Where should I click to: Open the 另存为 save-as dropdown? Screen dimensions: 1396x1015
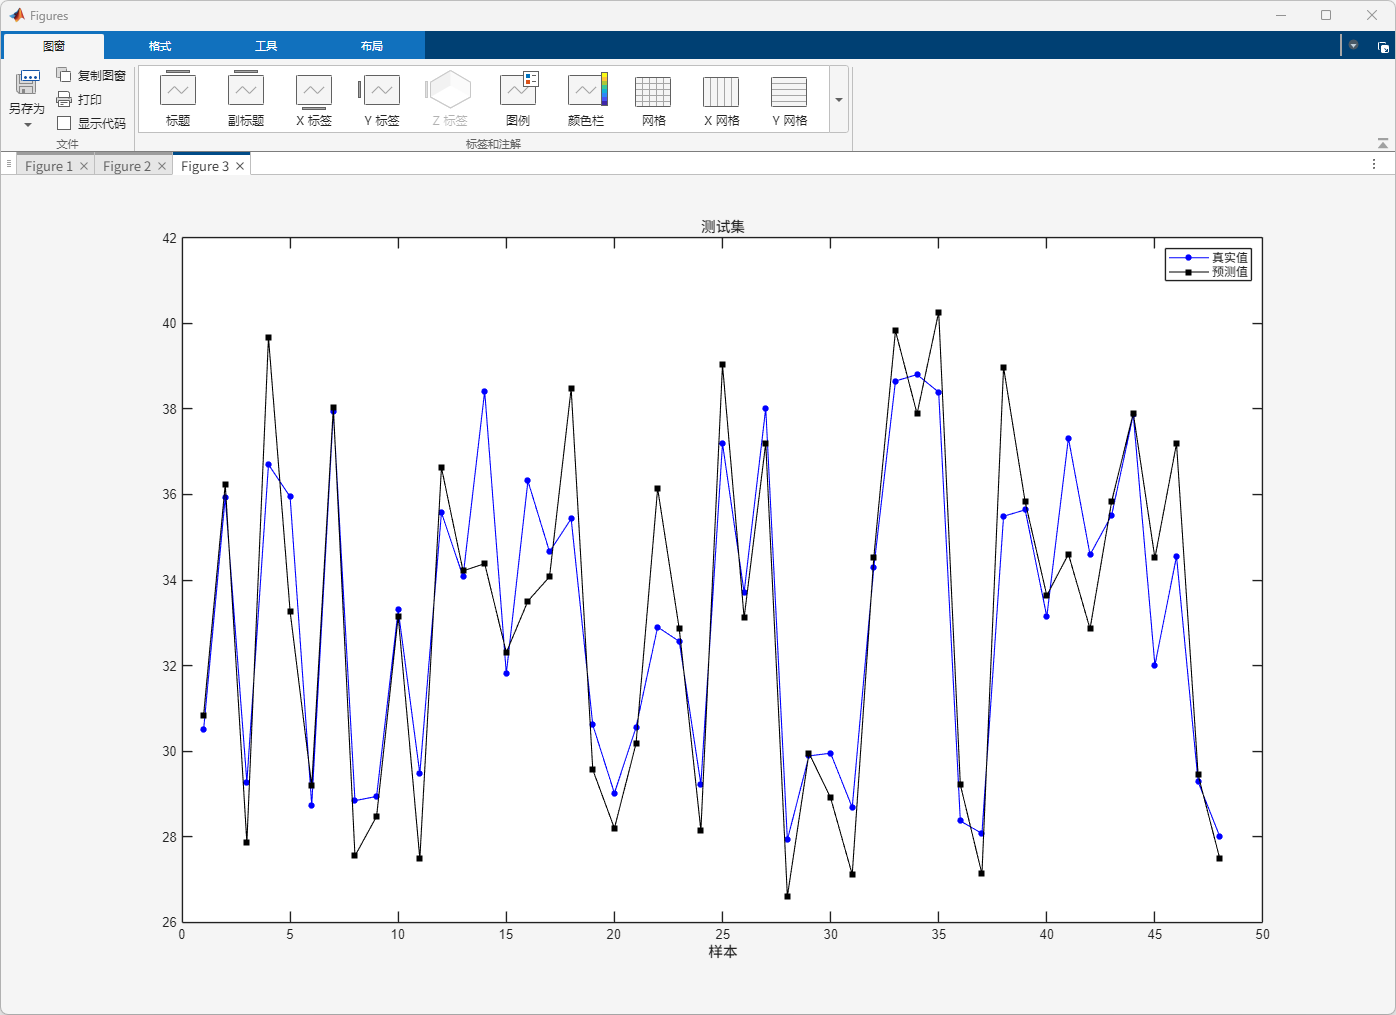[27, 125]
